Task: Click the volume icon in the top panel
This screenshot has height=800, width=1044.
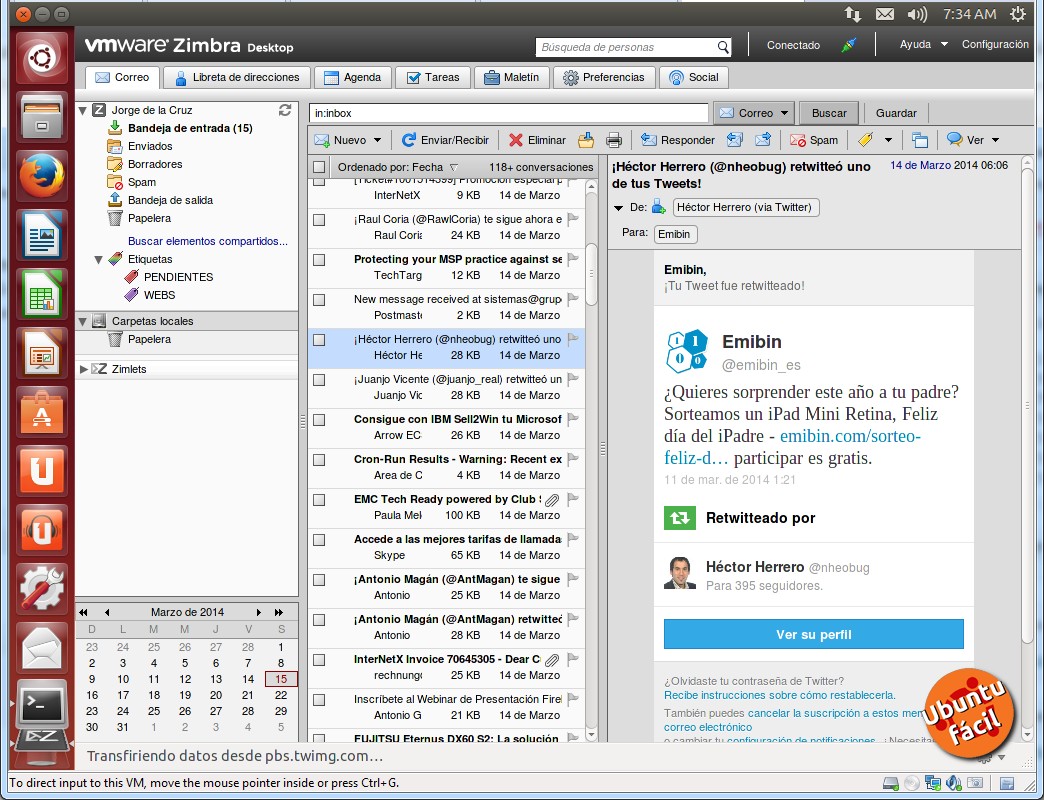Action: (x=917, y=14)
